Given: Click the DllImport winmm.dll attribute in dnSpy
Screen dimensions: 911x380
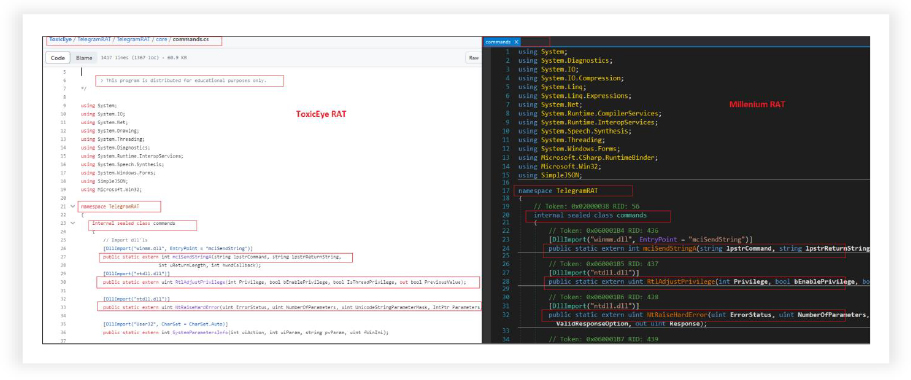Looking at the screenshot, I should click(651, 239).
